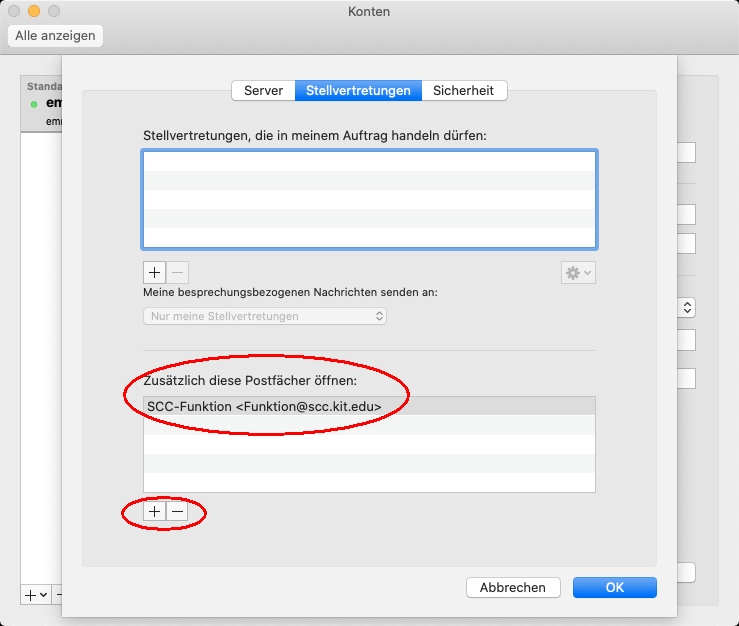Viewport: 739px width, 626px height.
Task: Open the Sicherheit tab
Action: pyautogui.click(x=464, y=91)
